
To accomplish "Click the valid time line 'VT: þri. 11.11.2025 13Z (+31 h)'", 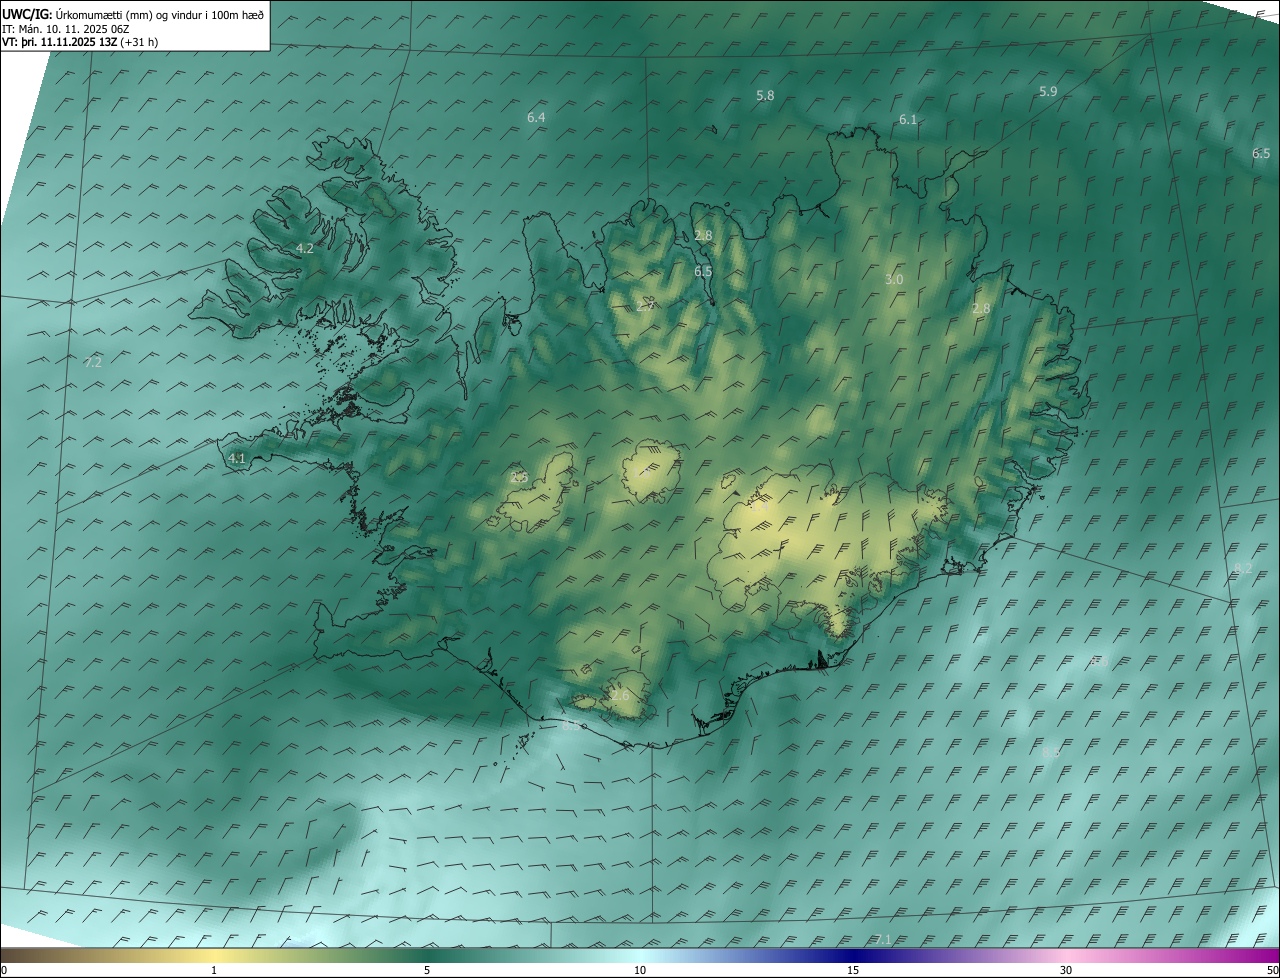I will click(80, 42).
